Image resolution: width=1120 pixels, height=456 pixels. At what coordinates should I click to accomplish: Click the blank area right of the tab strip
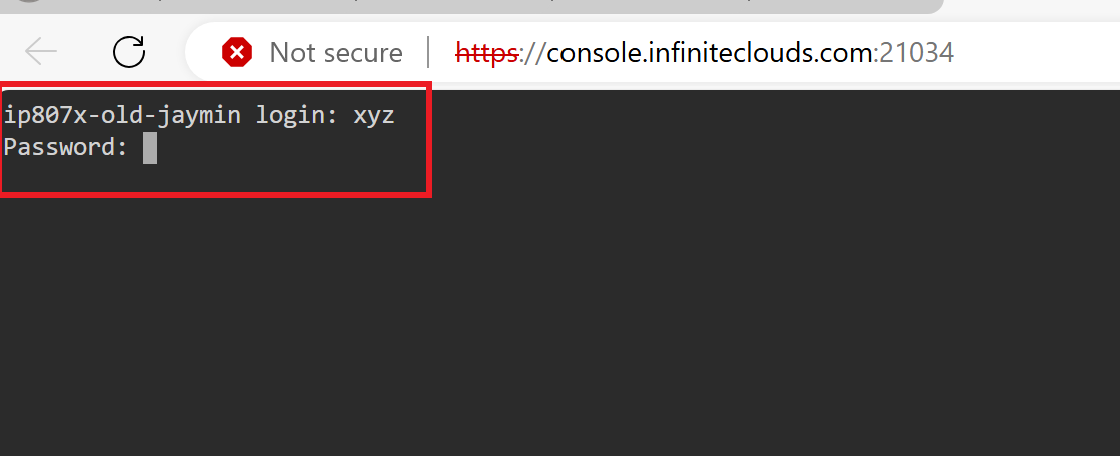coord(1030,8)
